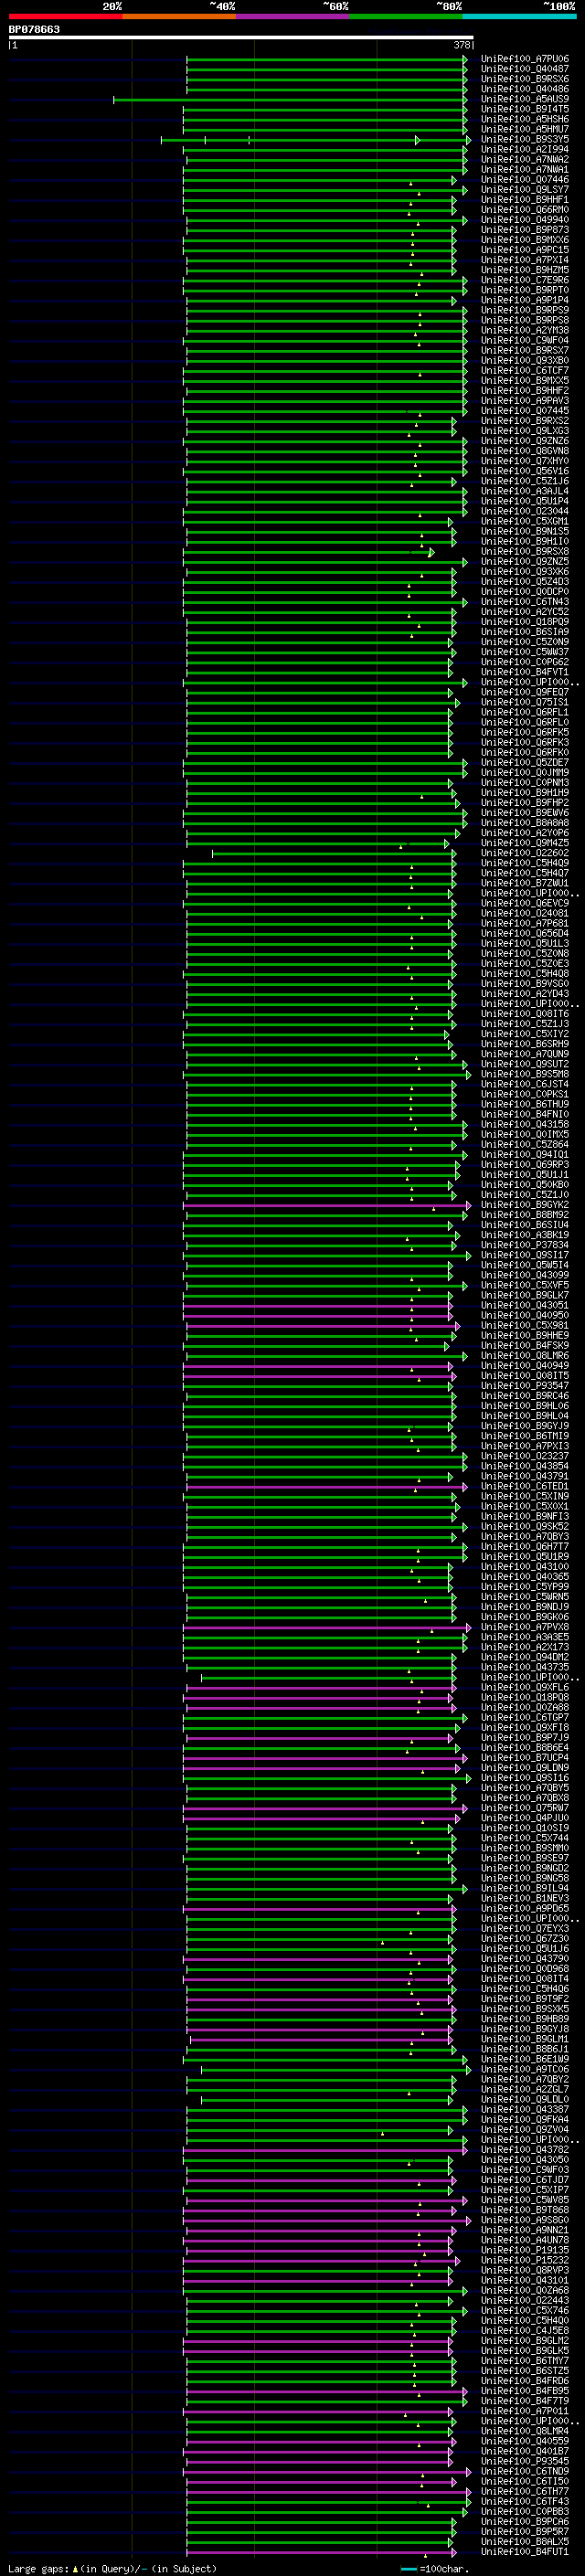Click the white query sequence bar

click(x=241, y=38)
